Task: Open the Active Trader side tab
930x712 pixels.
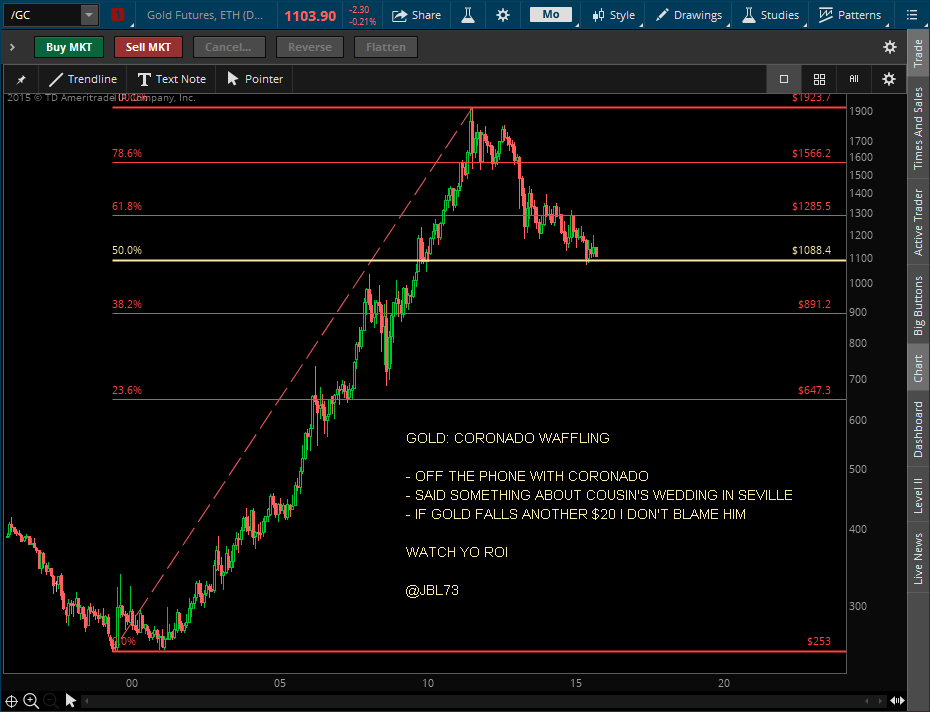Action: pyautogui.click(x=918, y=221)
